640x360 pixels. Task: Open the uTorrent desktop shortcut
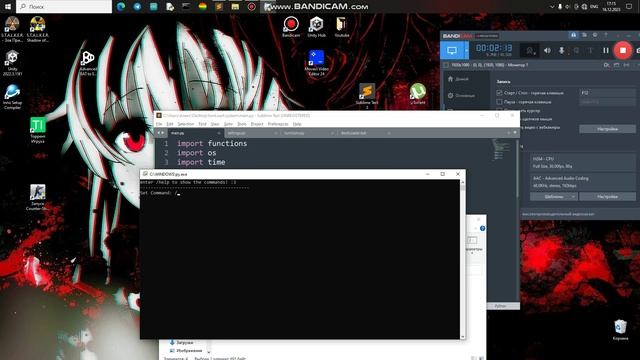click(418, 94)
